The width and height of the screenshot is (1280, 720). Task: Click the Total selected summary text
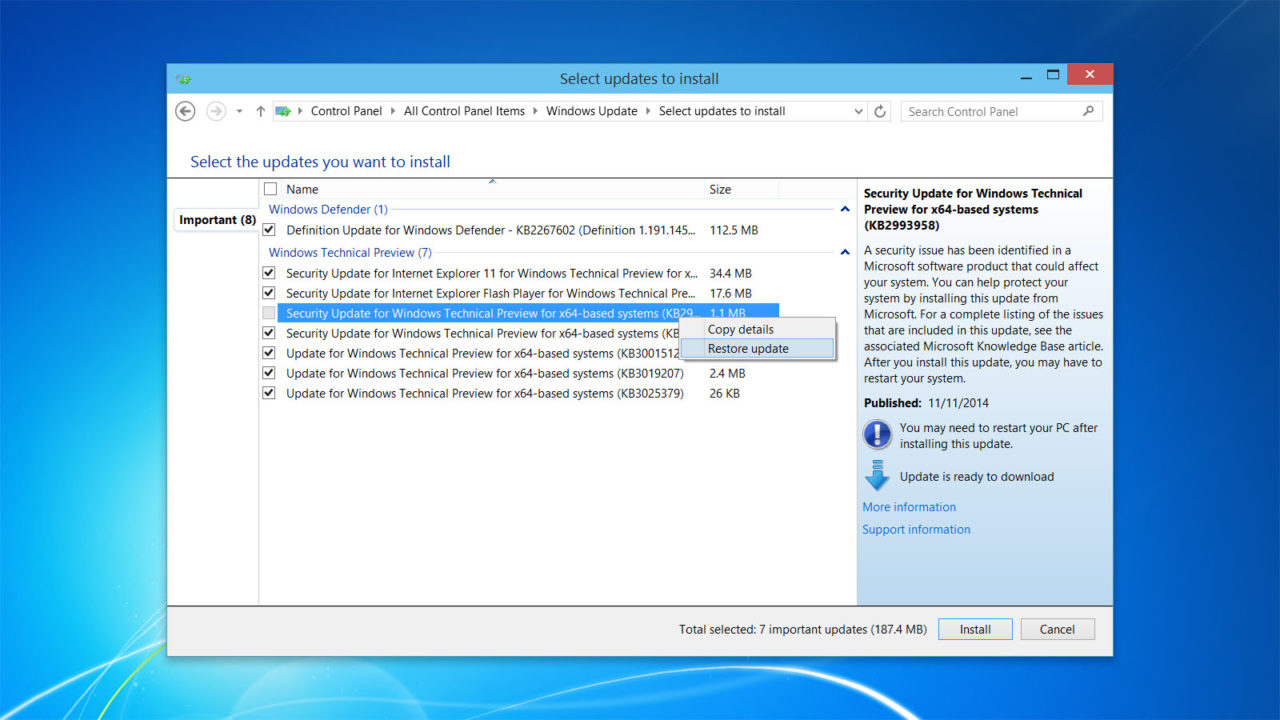point(803,630)
